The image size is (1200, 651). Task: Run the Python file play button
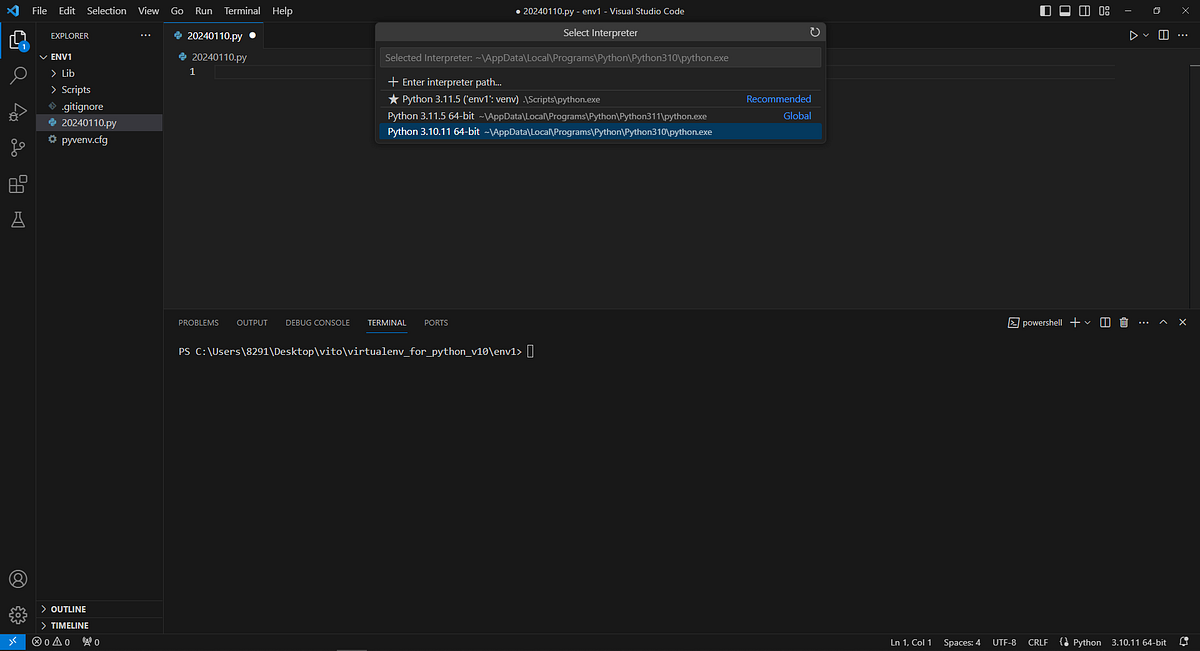[x=1133, y=35]
